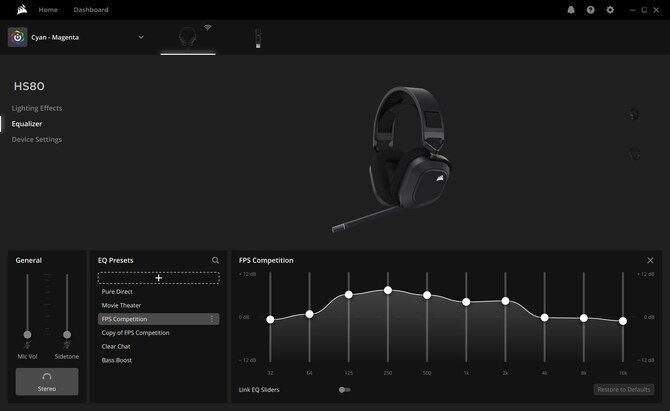Click the 4k EQ slider handle
Viewport: 670px width, 411px height.
[x=544, y=317]
